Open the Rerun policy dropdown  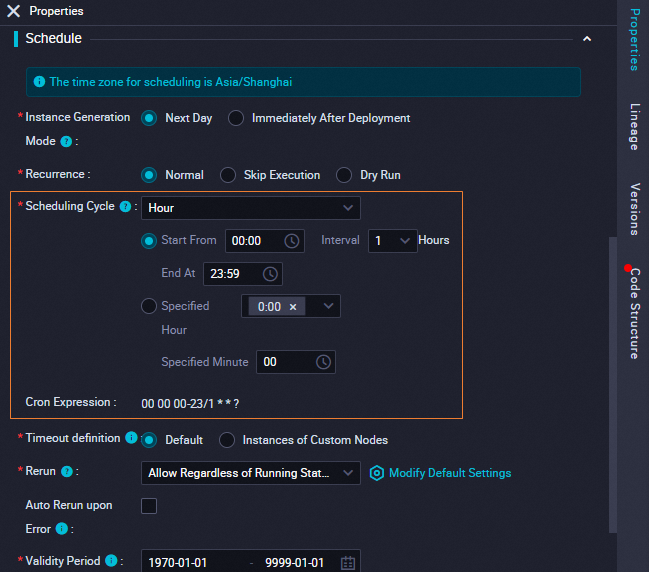click(251, 473)
